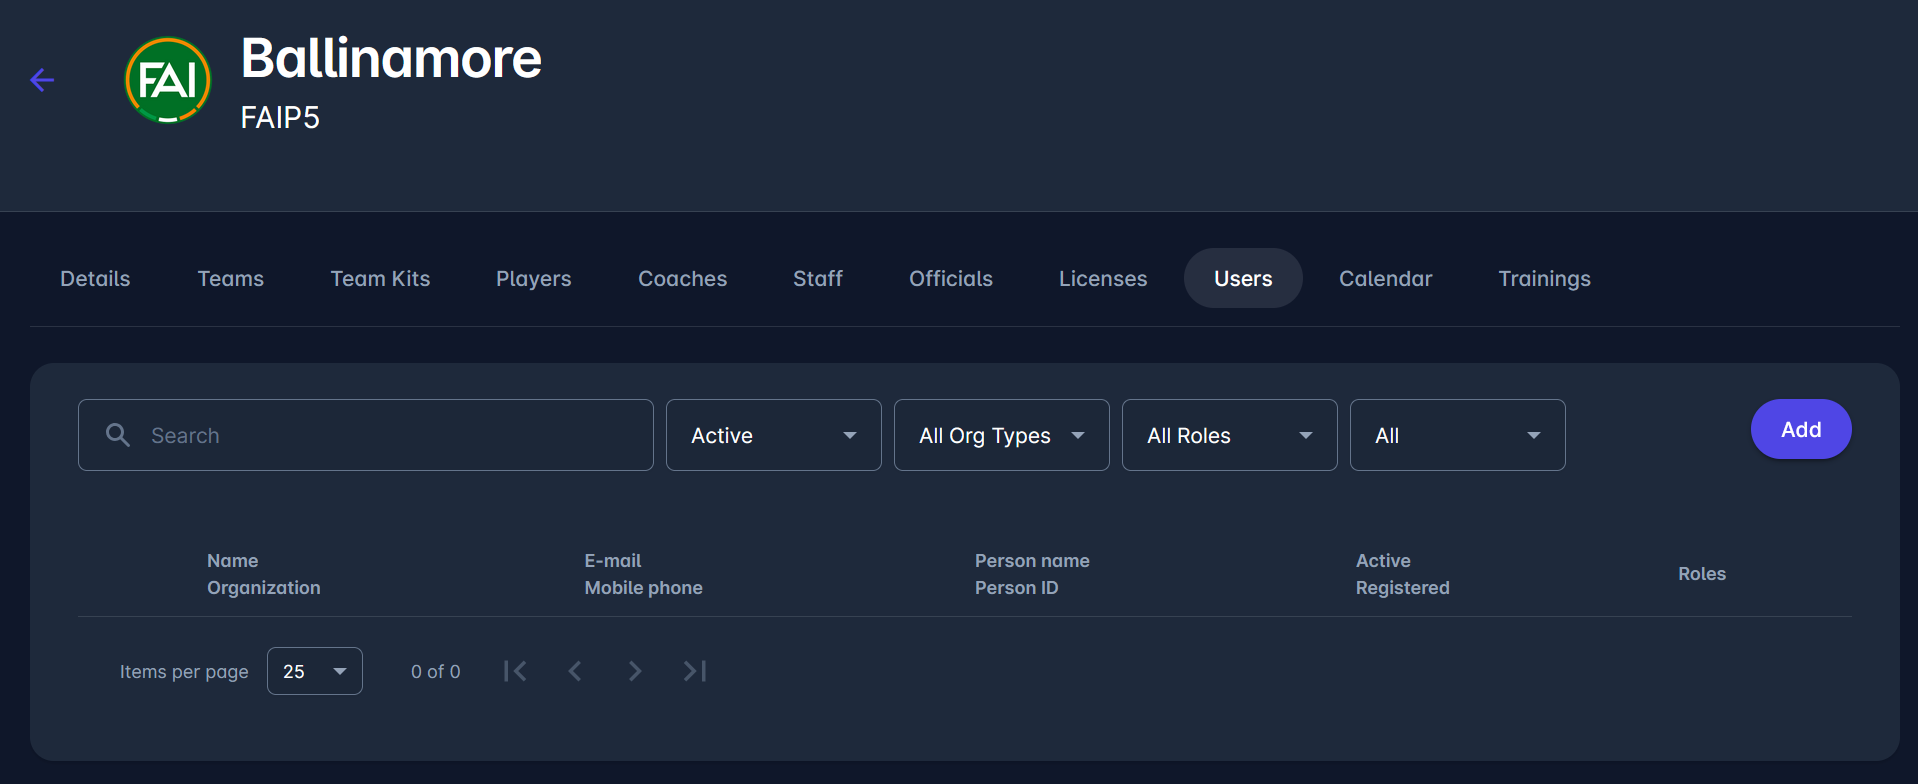The image size is (1918, 784).
Task: Jump to last page of results
Action: [695, 671]
